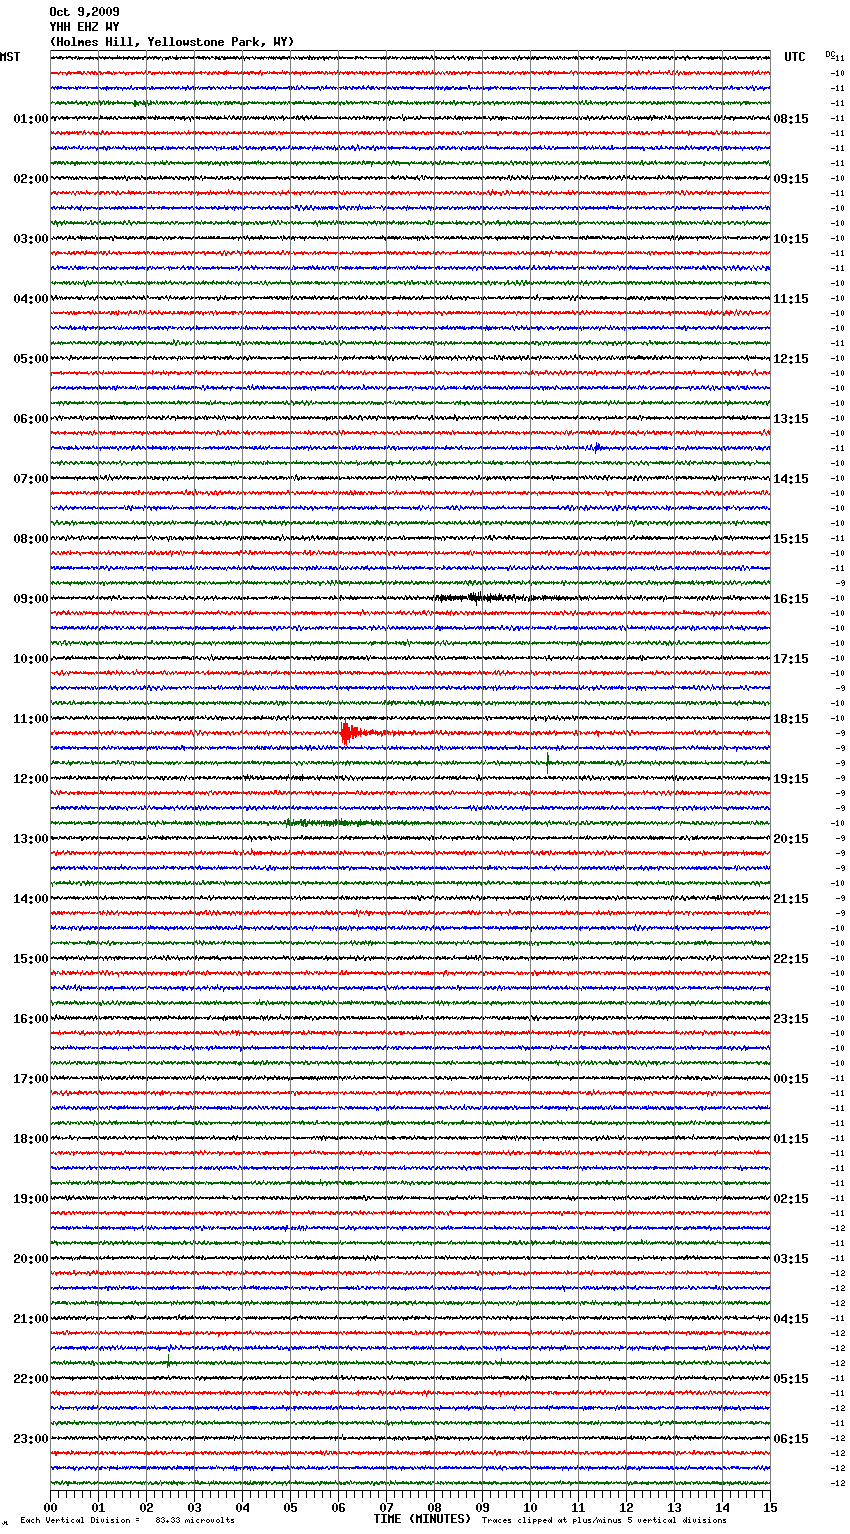Click the 04:15 UTC time label
The image size is (850, 1534).
coord(791,1319)
